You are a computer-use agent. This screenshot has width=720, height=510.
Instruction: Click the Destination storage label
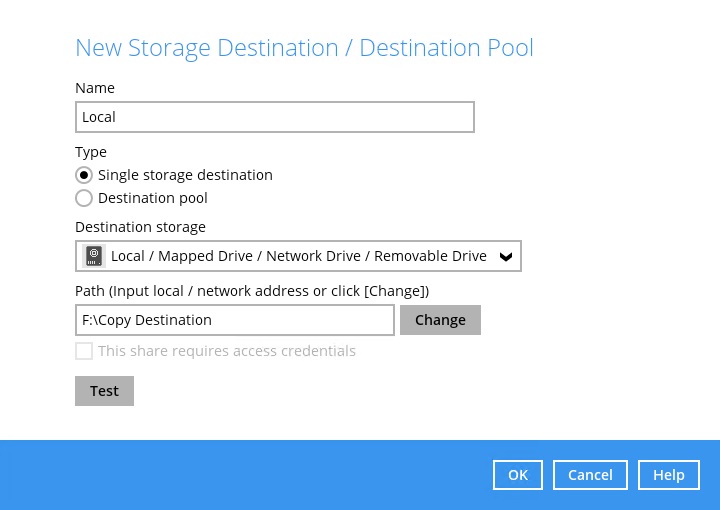tap(141, 227)
